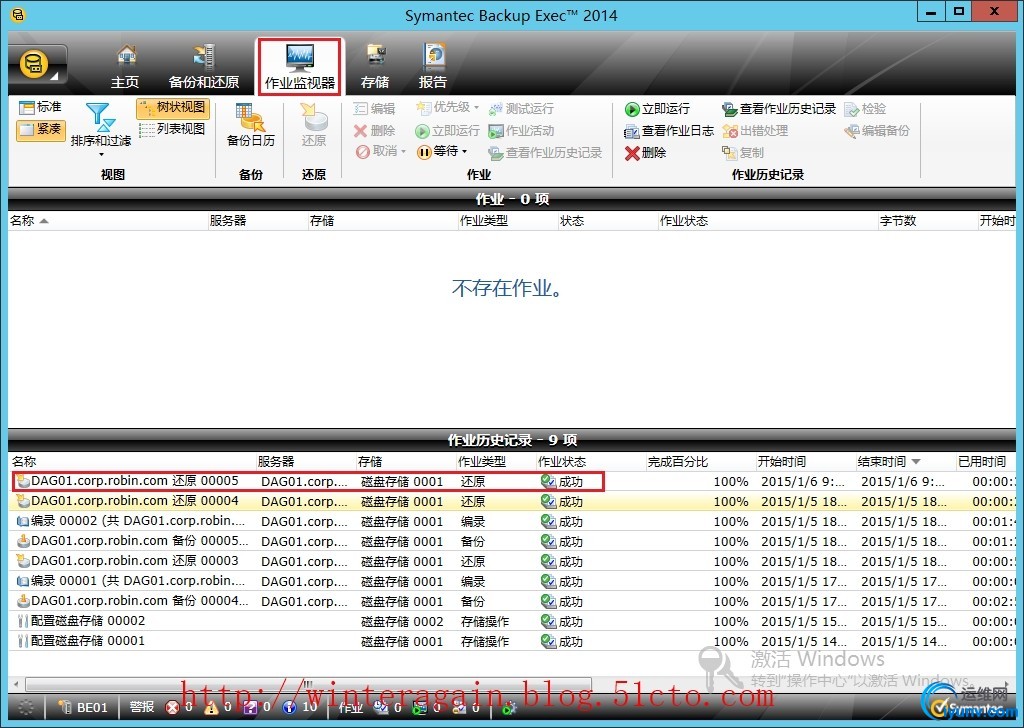Click the tools icon of 配置磁盘存储 00002 row
This screenshot has height=728, width=1024.
23,622
